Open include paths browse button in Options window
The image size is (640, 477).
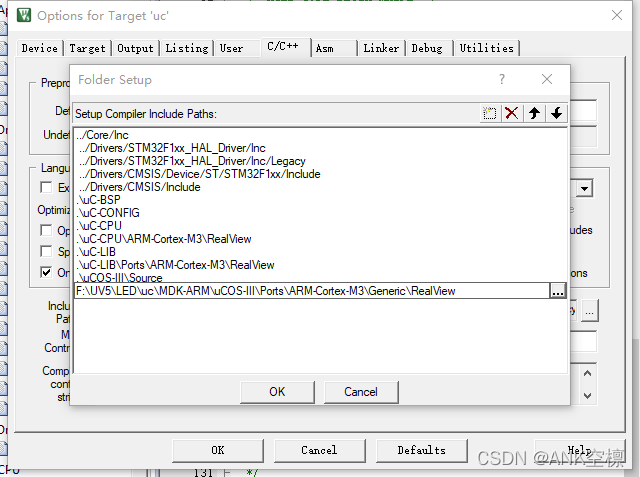[590, 311]
